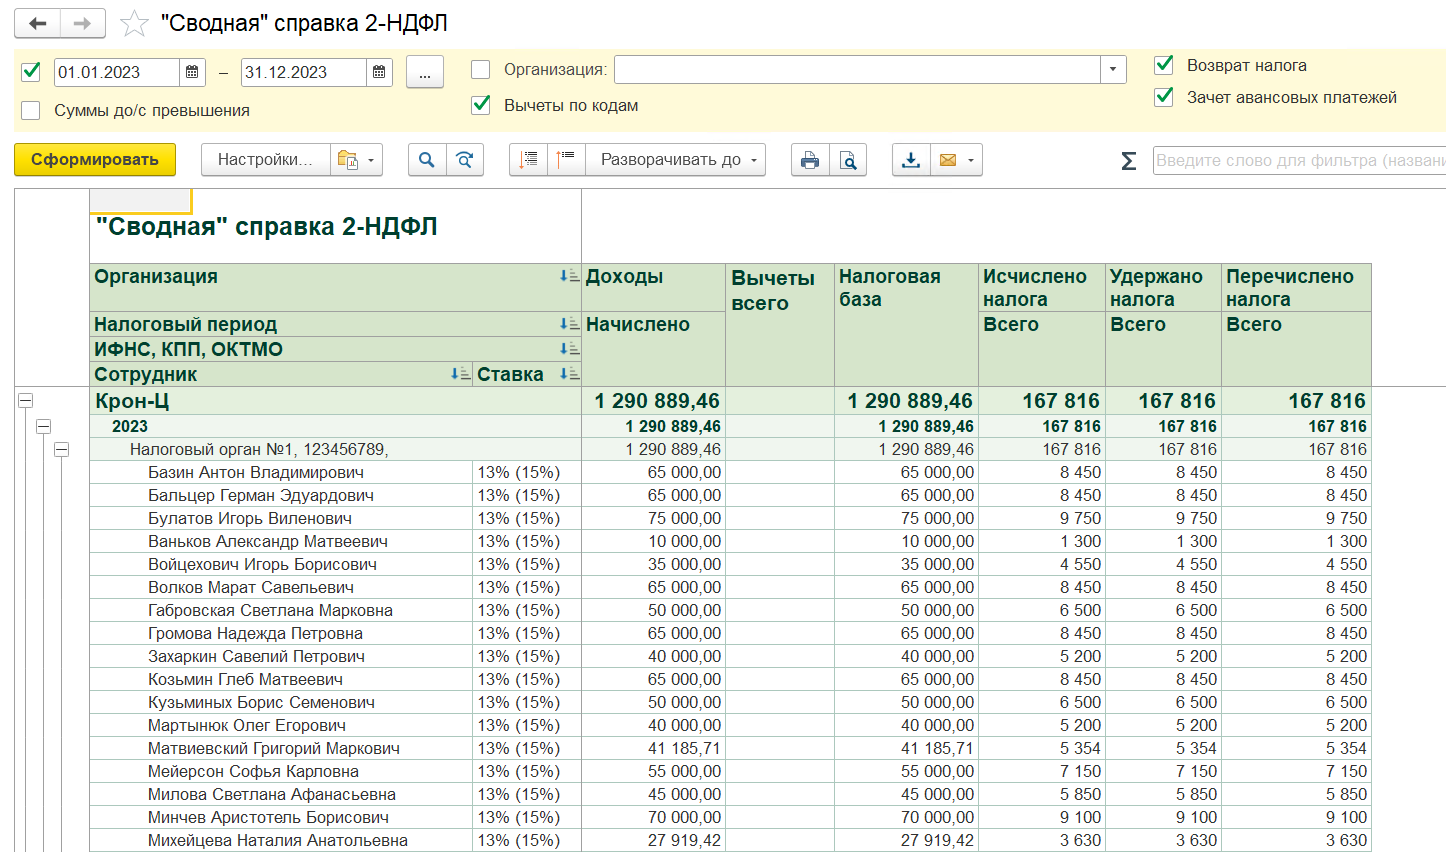Sort by ИФНС, КПП, ОКТМО header icon
This screenshot has height=852, width=1446.
tap(569, 349)
